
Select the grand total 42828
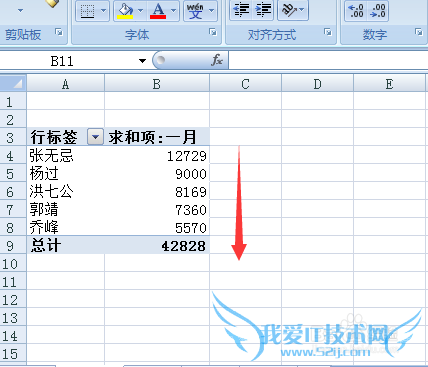(157, 245)
